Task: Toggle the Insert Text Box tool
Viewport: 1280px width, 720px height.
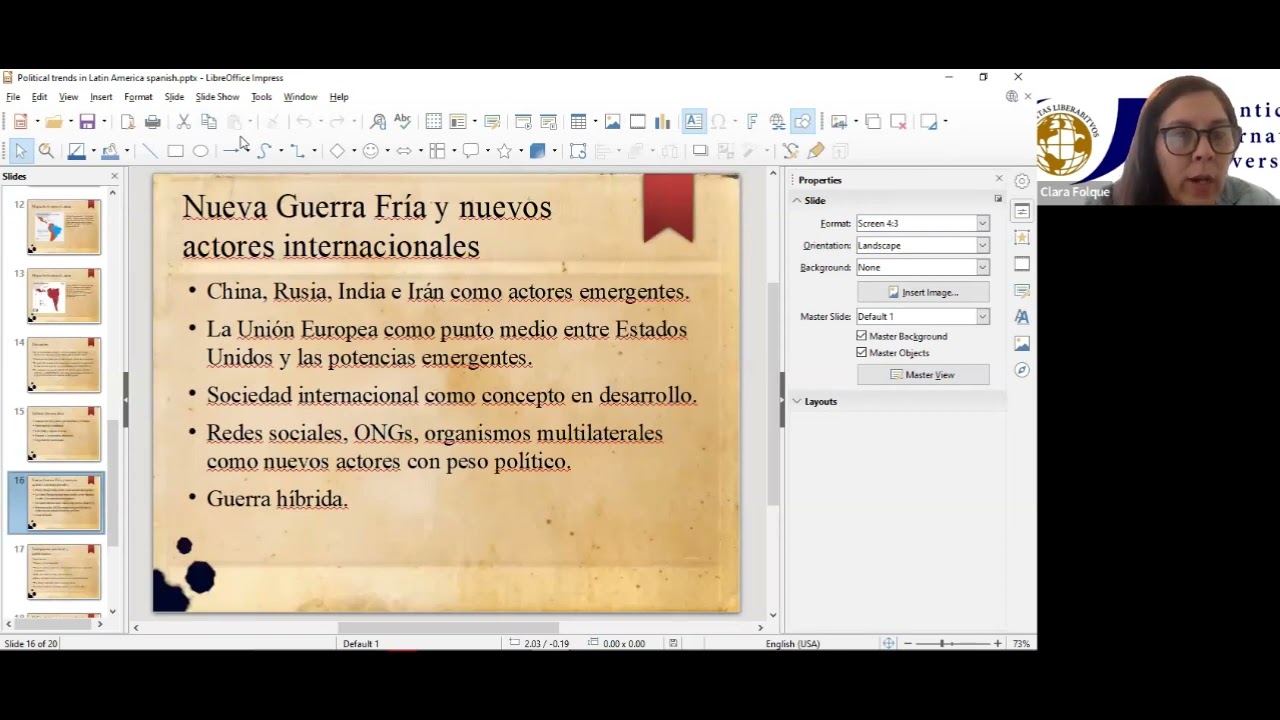Action: pyautogui.click(x=693, y=122)
